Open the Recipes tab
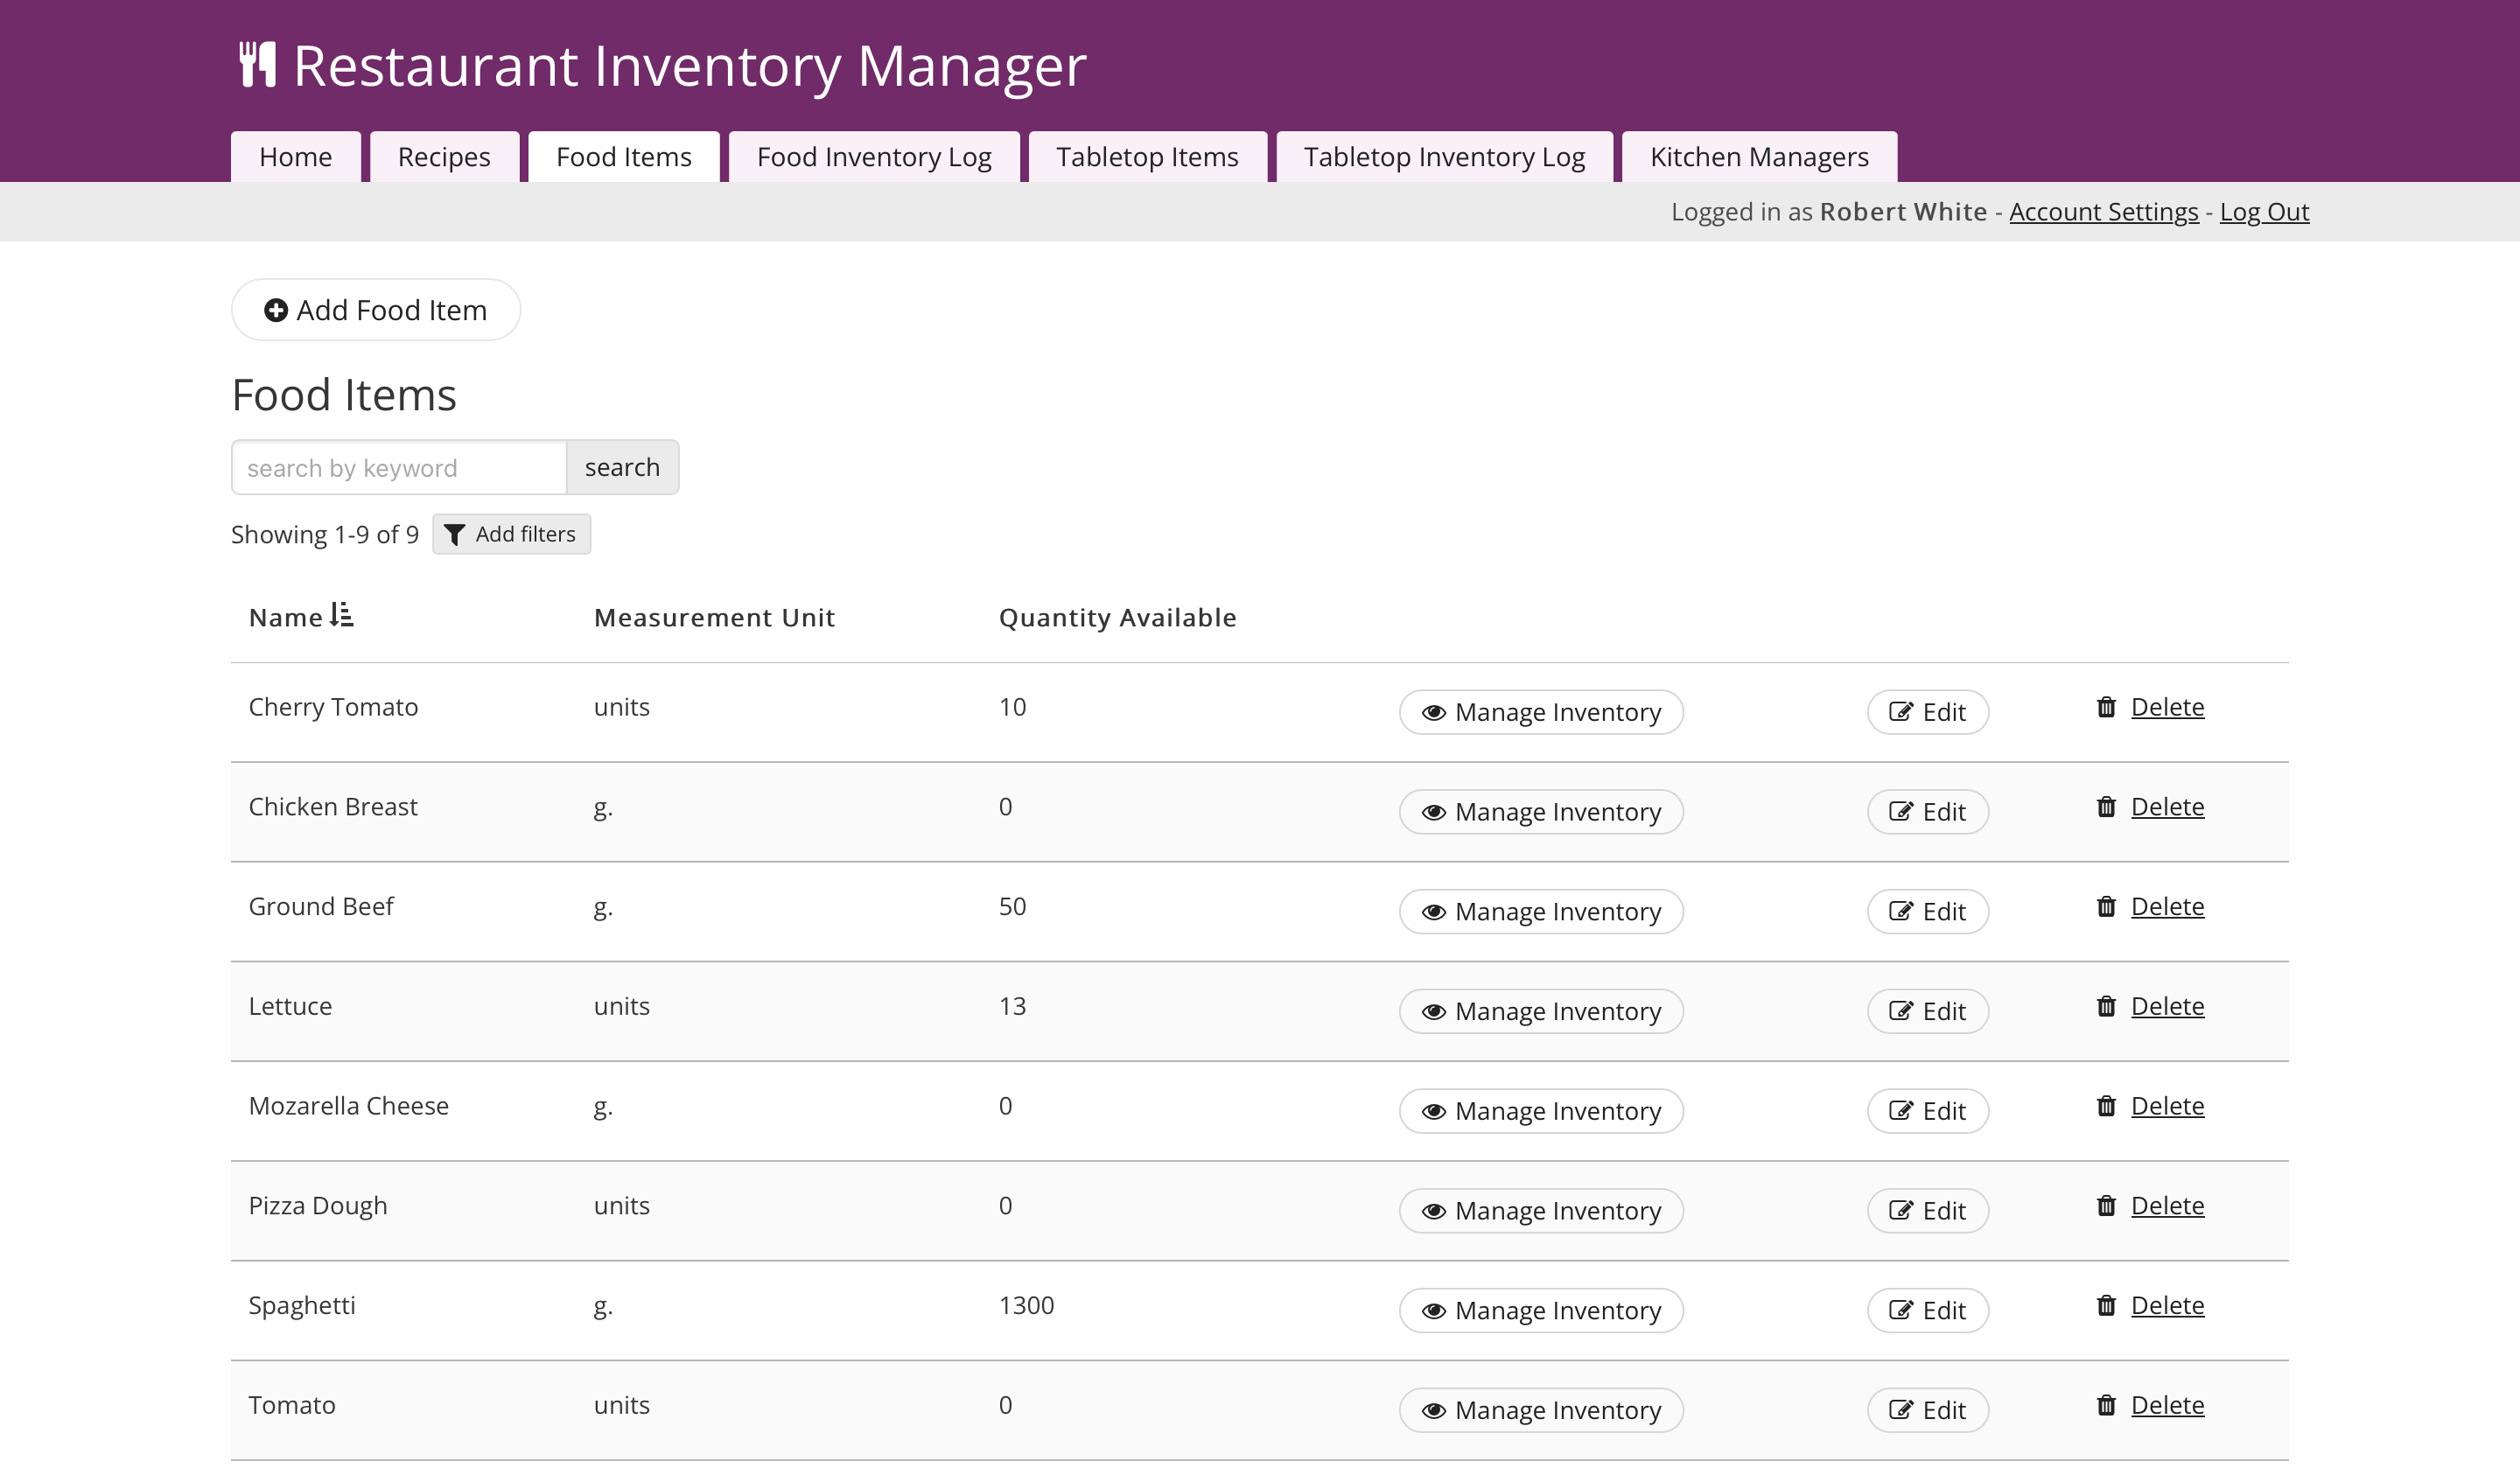2520x1482 pixels. click(444, 157)
